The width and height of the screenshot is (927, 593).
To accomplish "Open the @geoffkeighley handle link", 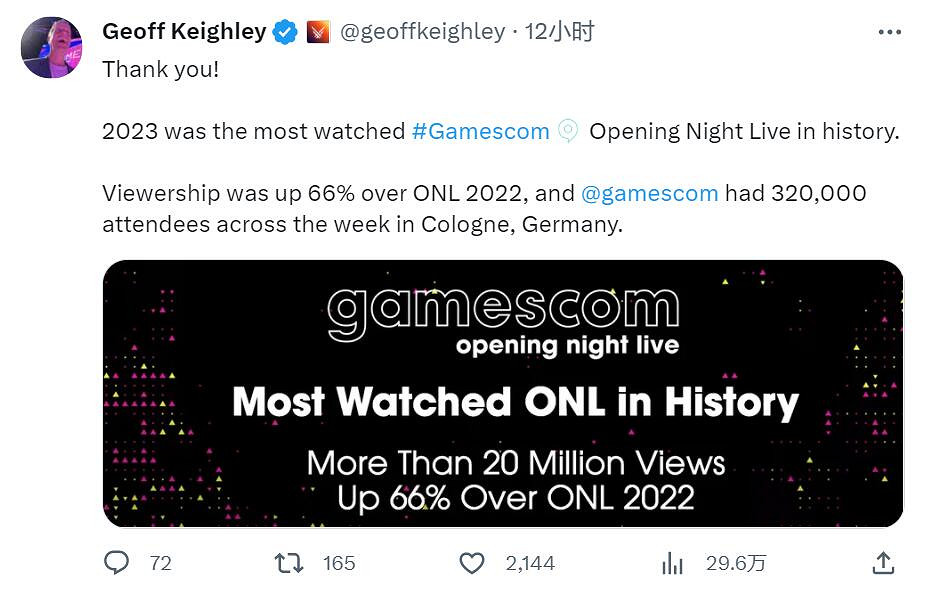I will 422,32.
